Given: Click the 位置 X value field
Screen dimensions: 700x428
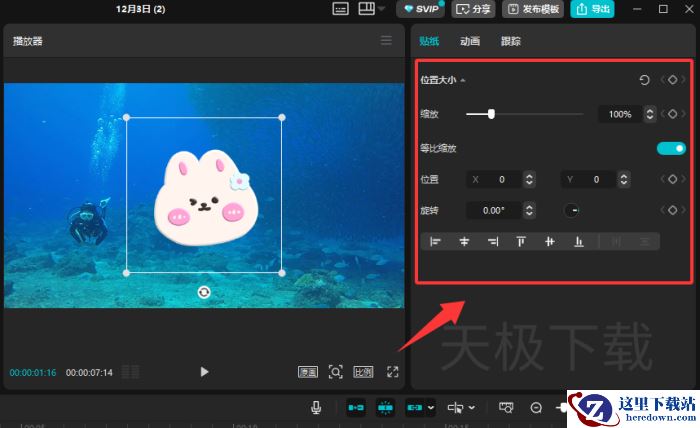Looking at the screenshot, I should coord(494,179).
